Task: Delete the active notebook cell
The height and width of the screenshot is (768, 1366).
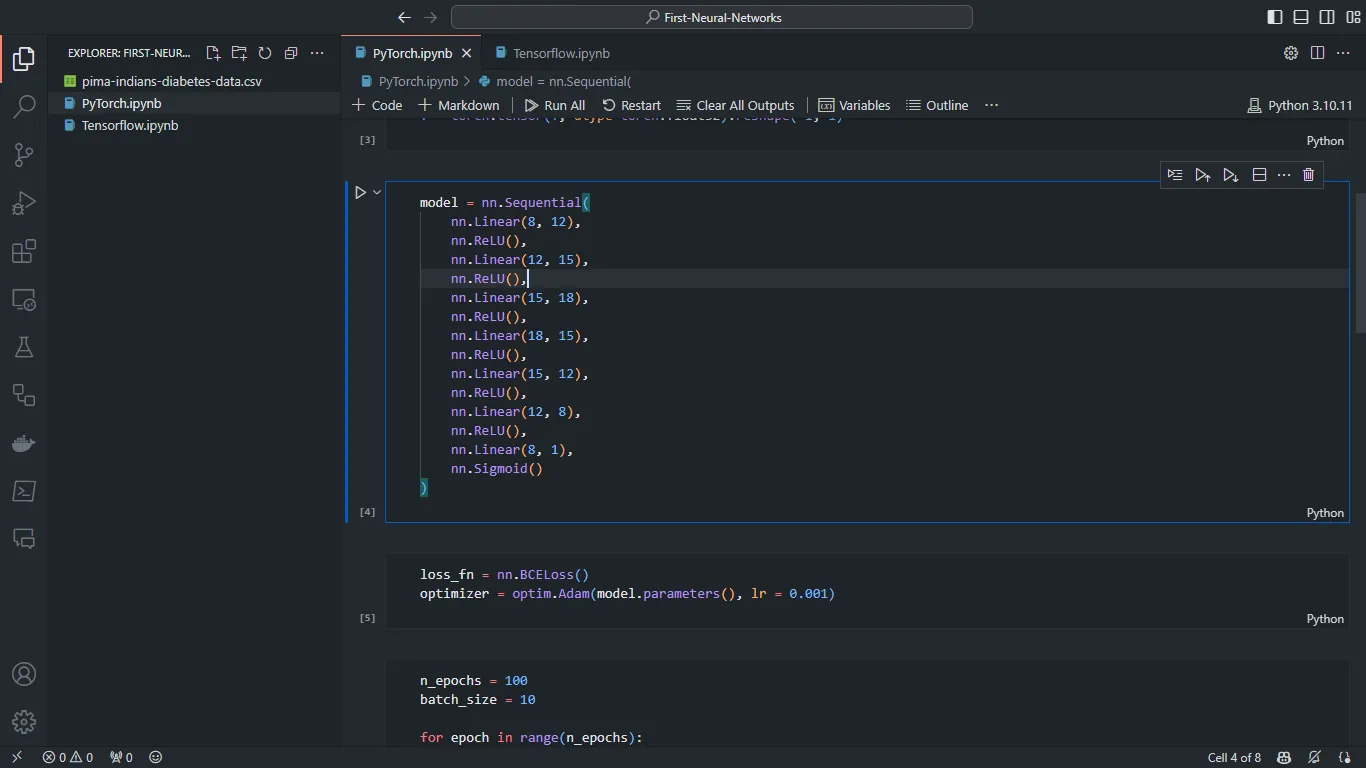Action: point(1308,175)
